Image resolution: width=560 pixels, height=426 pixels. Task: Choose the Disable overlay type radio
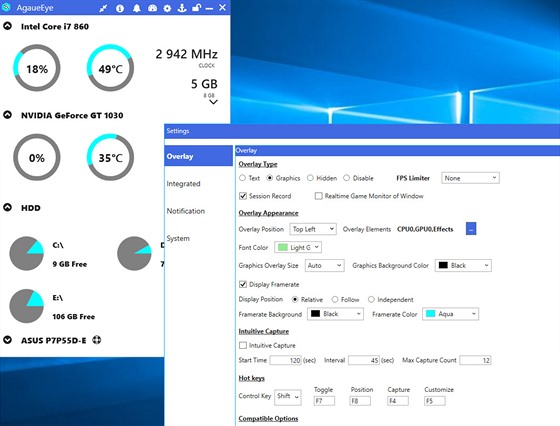click(346, 178)
